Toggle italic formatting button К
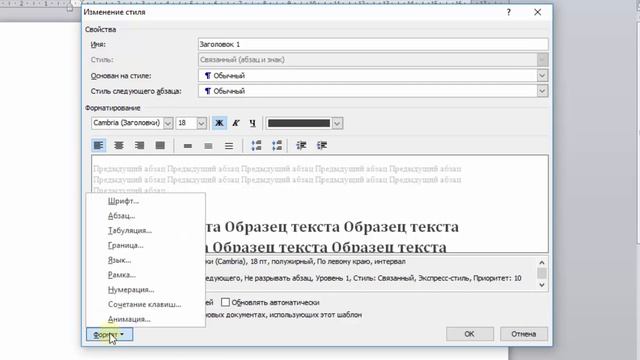640x360 pixels. [x=236, y=123]
